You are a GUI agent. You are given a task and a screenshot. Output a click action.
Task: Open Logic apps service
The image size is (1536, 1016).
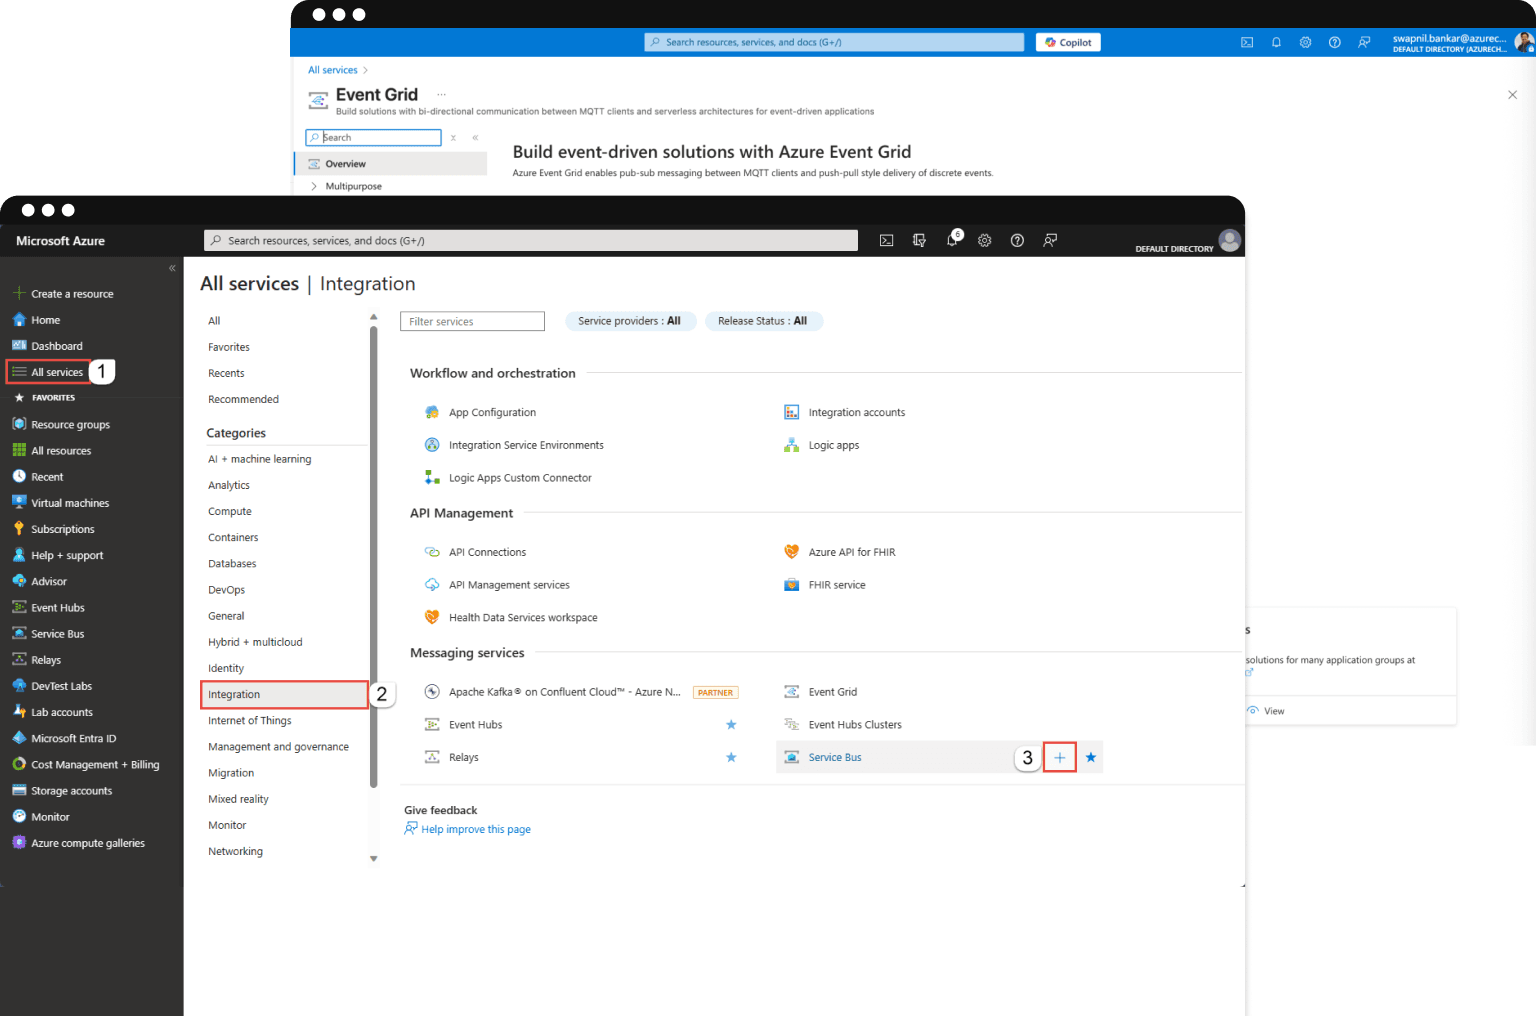coord(833,445)
